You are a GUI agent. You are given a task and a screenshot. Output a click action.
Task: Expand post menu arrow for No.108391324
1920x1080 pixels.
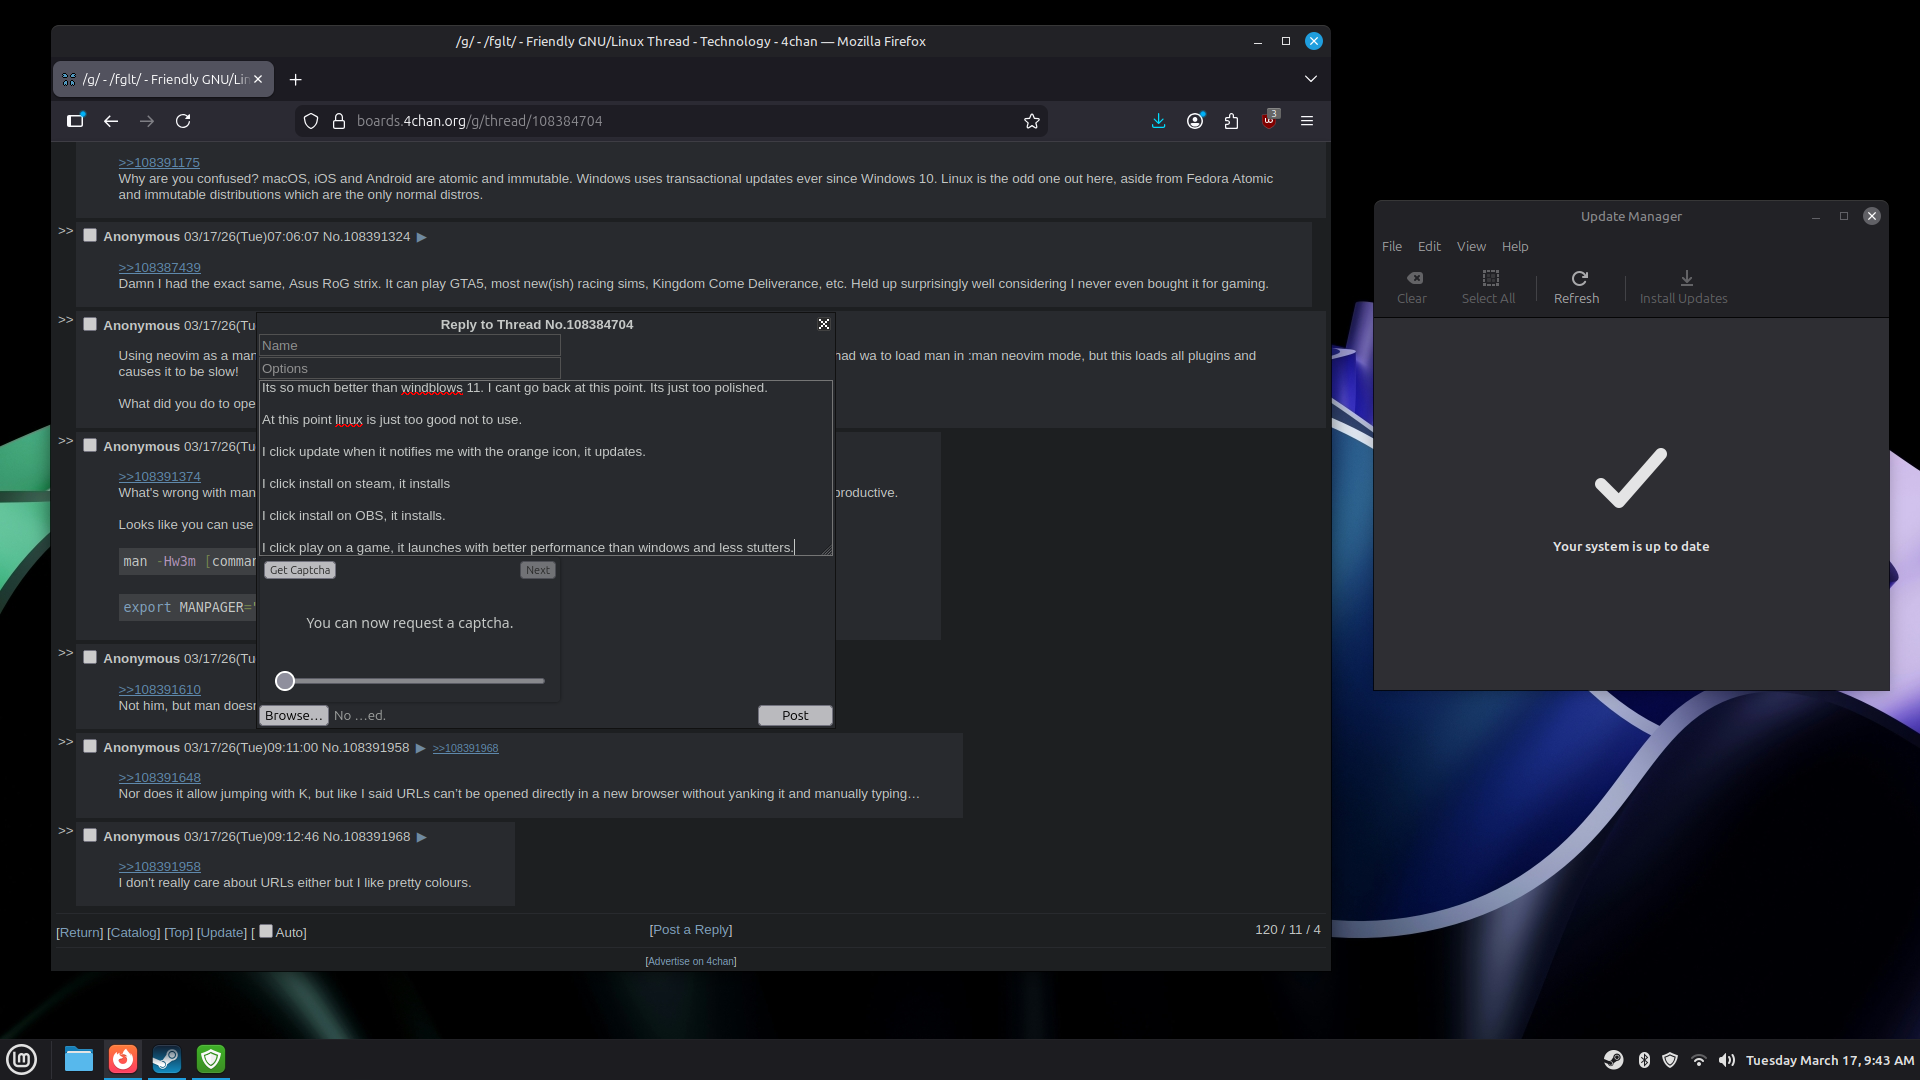coord(422,237)
